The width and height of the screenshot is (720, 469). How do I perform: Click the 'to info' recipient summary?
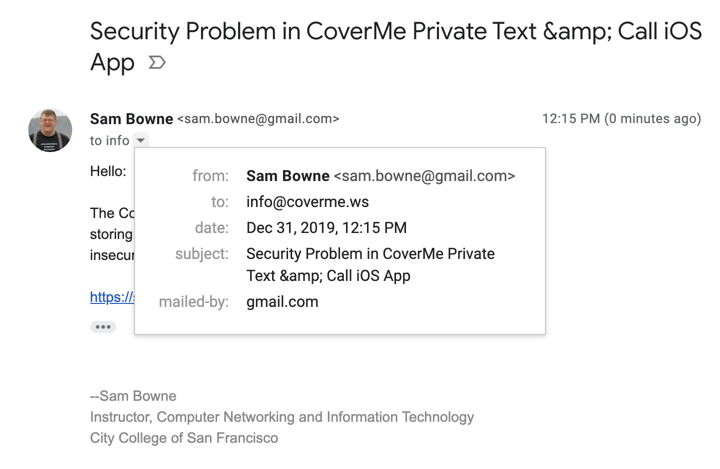[x=109, y=141]
